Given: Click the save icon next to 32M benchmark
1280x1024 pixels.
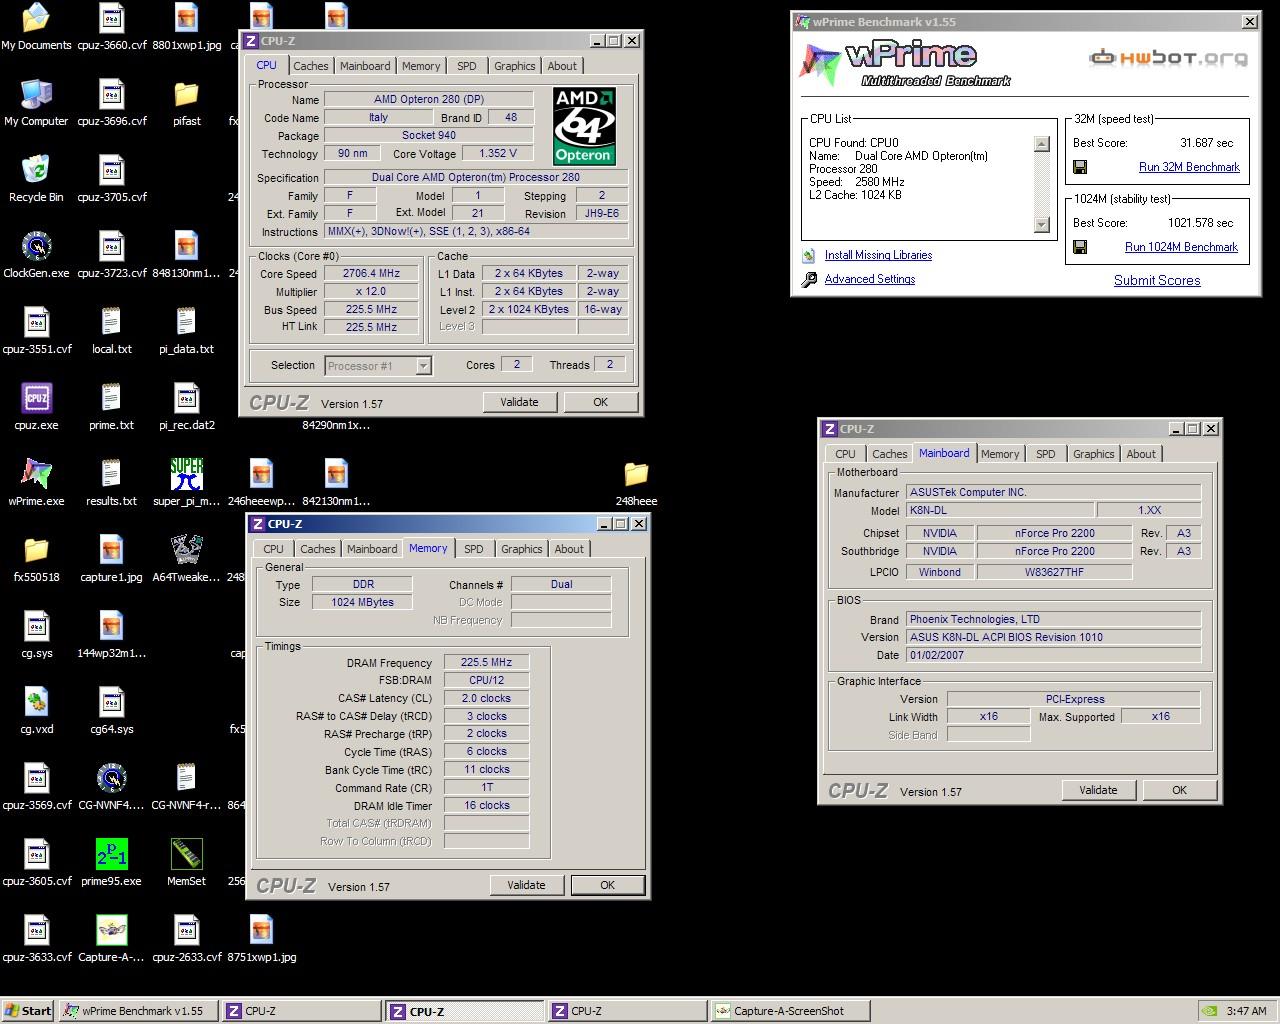Looking at the screenshot, I should tap(1080, 167).
